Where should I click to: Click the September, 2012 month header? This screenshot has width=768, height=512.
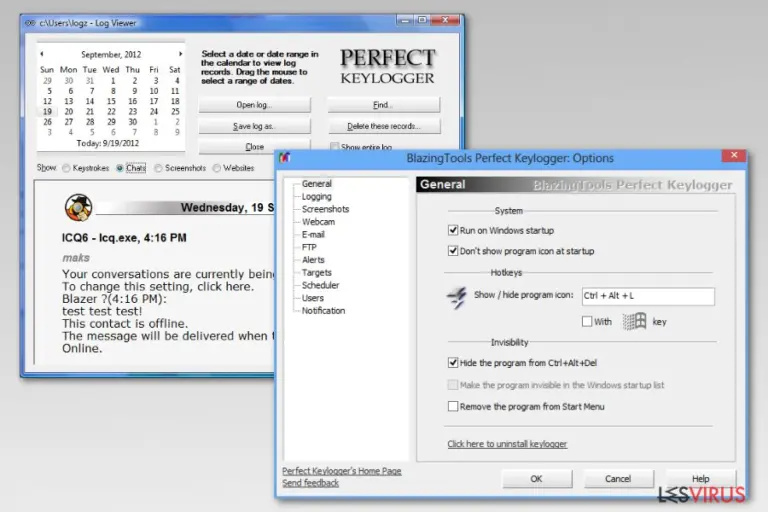coord(111,54)
